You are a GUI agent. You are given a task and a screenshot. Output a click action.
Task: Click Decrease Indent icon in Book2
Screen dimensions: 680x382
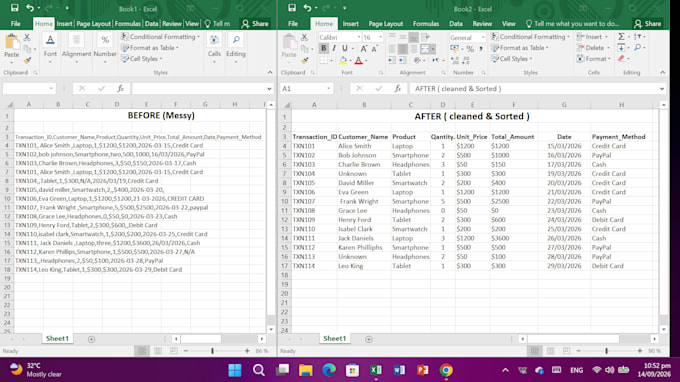pyautogui.click(x=392, y=60)
